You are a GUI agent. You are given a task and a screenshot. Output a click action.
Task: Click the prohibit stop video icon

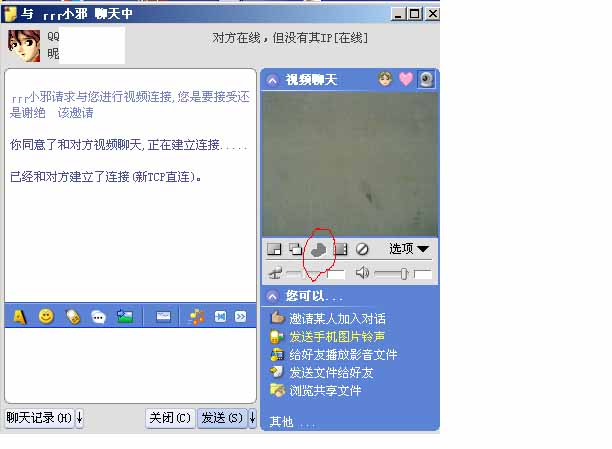pyautogui.click(x=362, y=249)
